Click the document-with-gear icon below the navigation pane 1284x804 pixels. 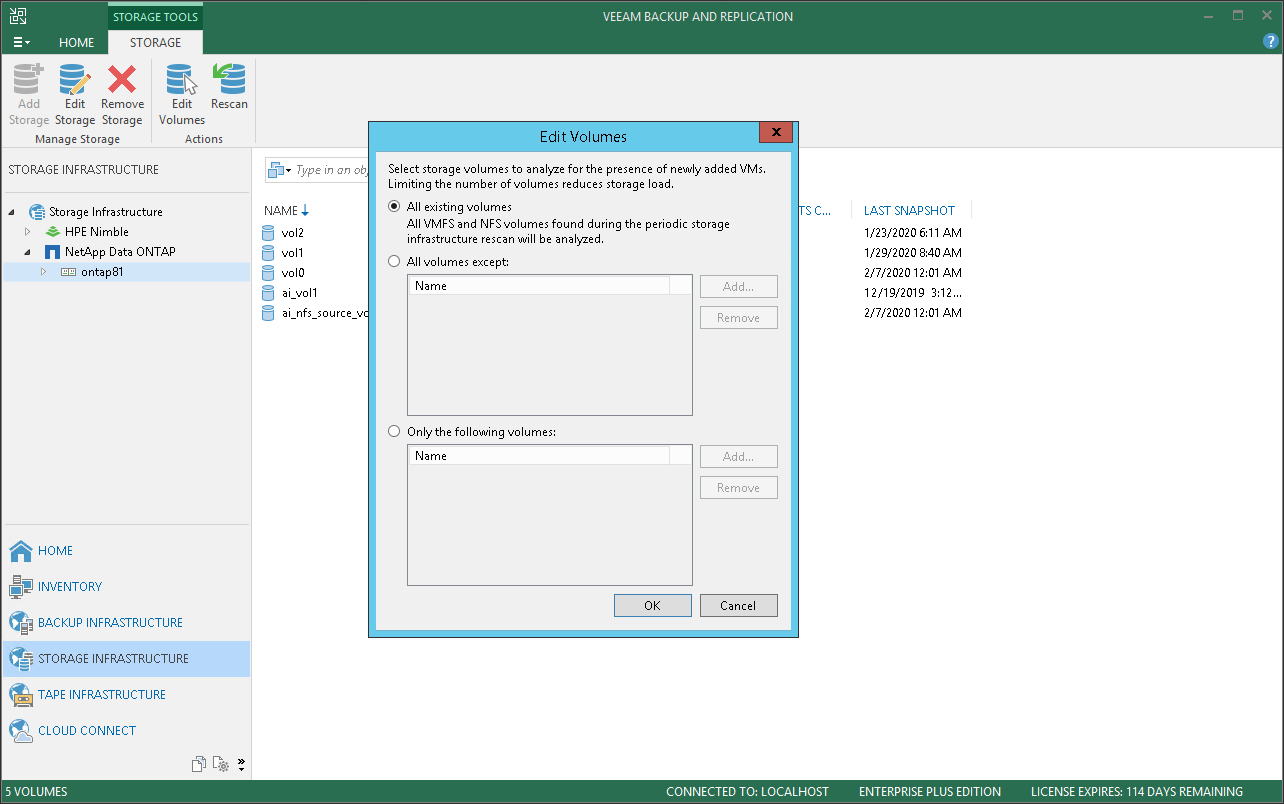click(220, 764)
